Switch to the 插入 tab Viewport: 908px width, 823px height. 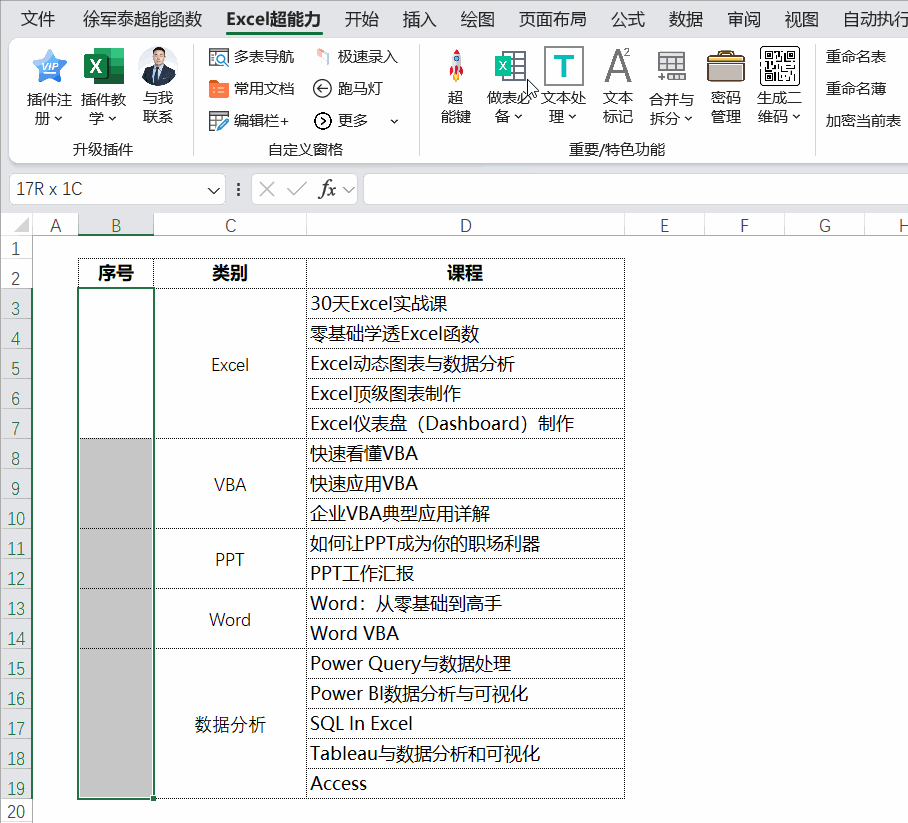(x=419, y=19)
